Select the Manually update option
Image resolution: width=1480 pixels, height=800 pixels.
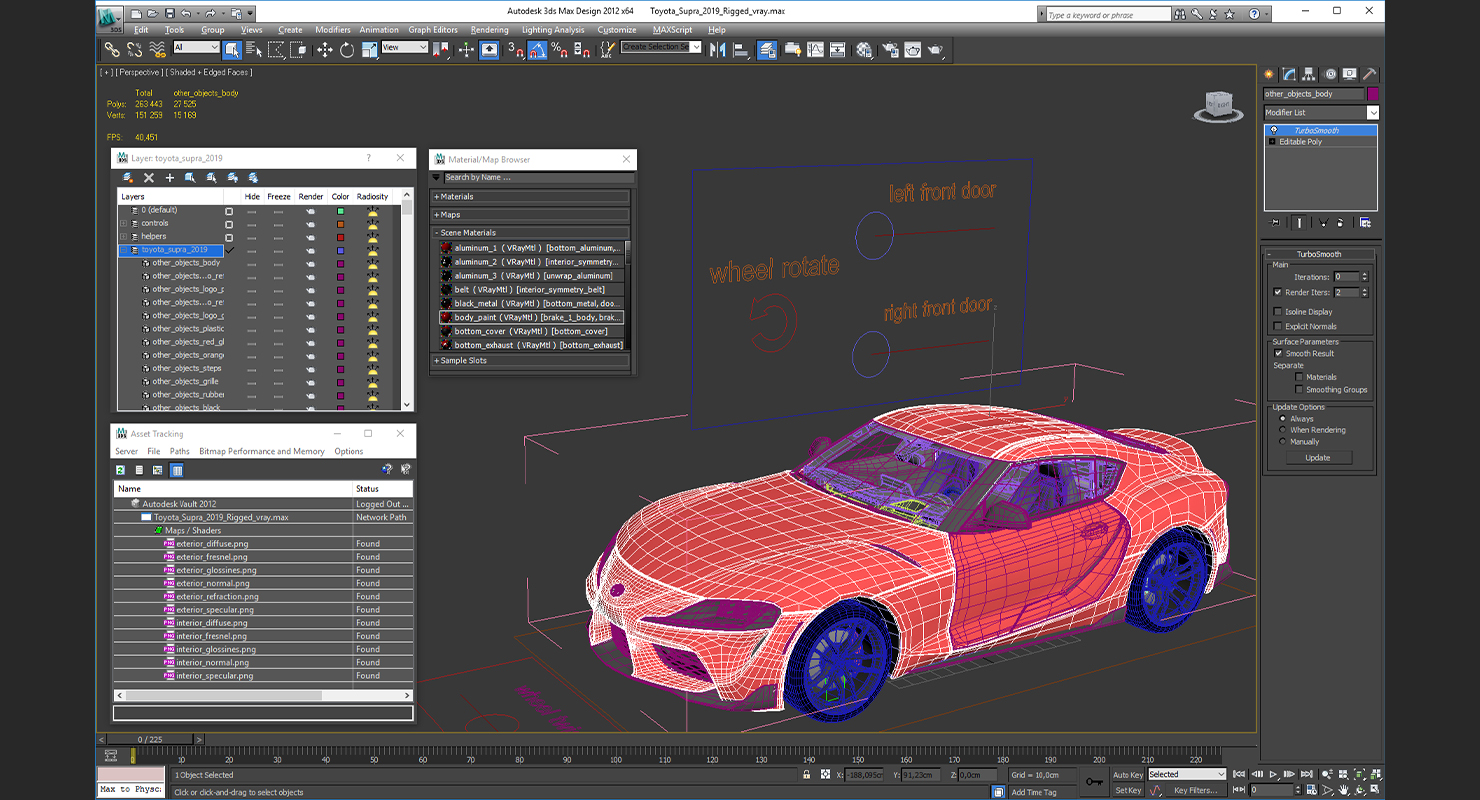[1283, 441]
